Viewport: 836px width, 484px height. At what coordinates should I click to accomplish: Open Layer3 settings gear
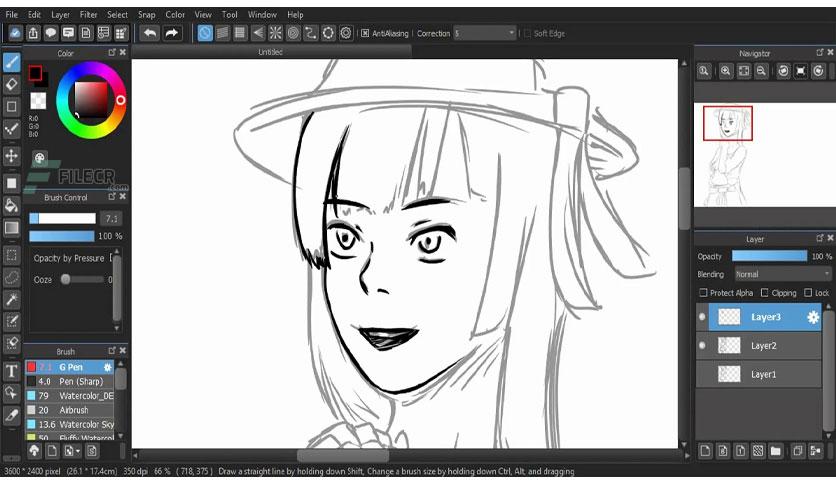pos(813,317)
